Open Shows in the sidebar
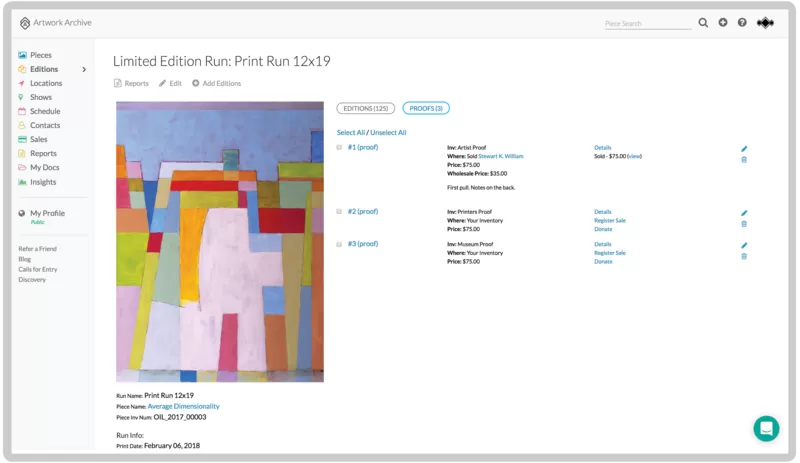 (41, 97)
